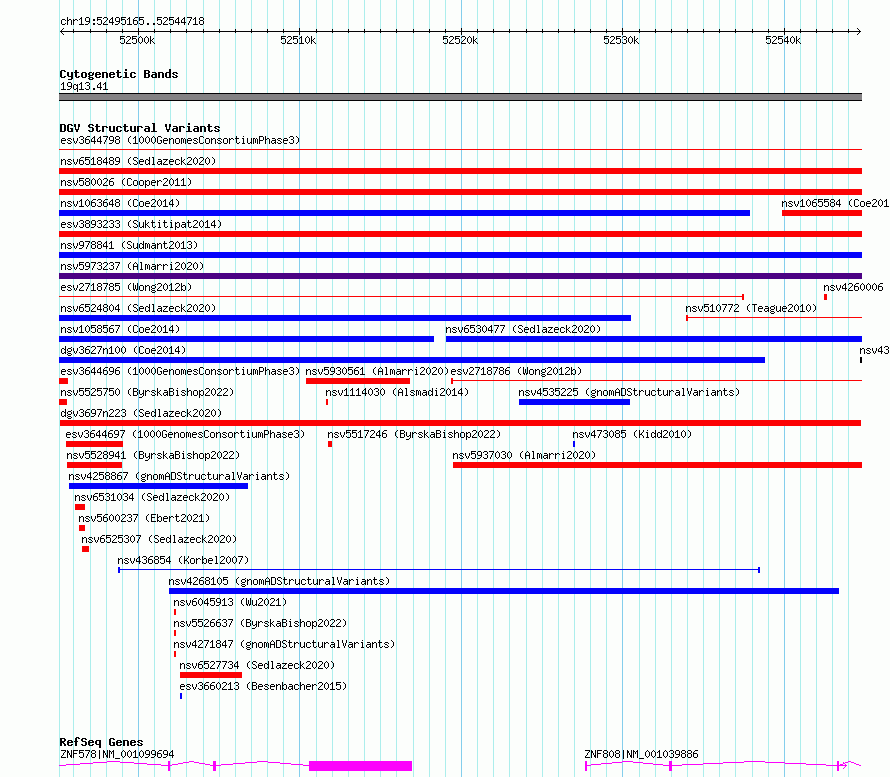The height and width of the screenshot is (777, 890).
Task: Open the nsv5600237 (Ebert2021) label
Action: coord(144,518)
